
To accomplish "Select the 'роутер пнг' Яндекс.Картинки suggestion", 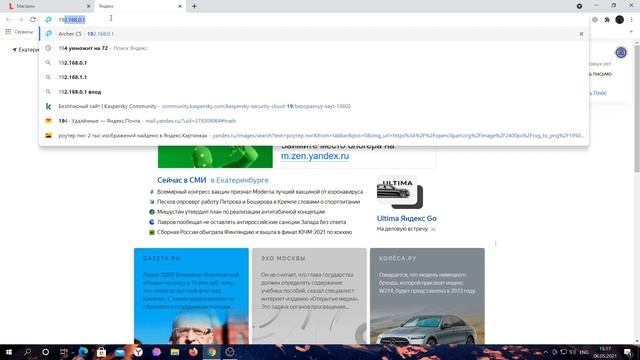I will coord(314,136).
